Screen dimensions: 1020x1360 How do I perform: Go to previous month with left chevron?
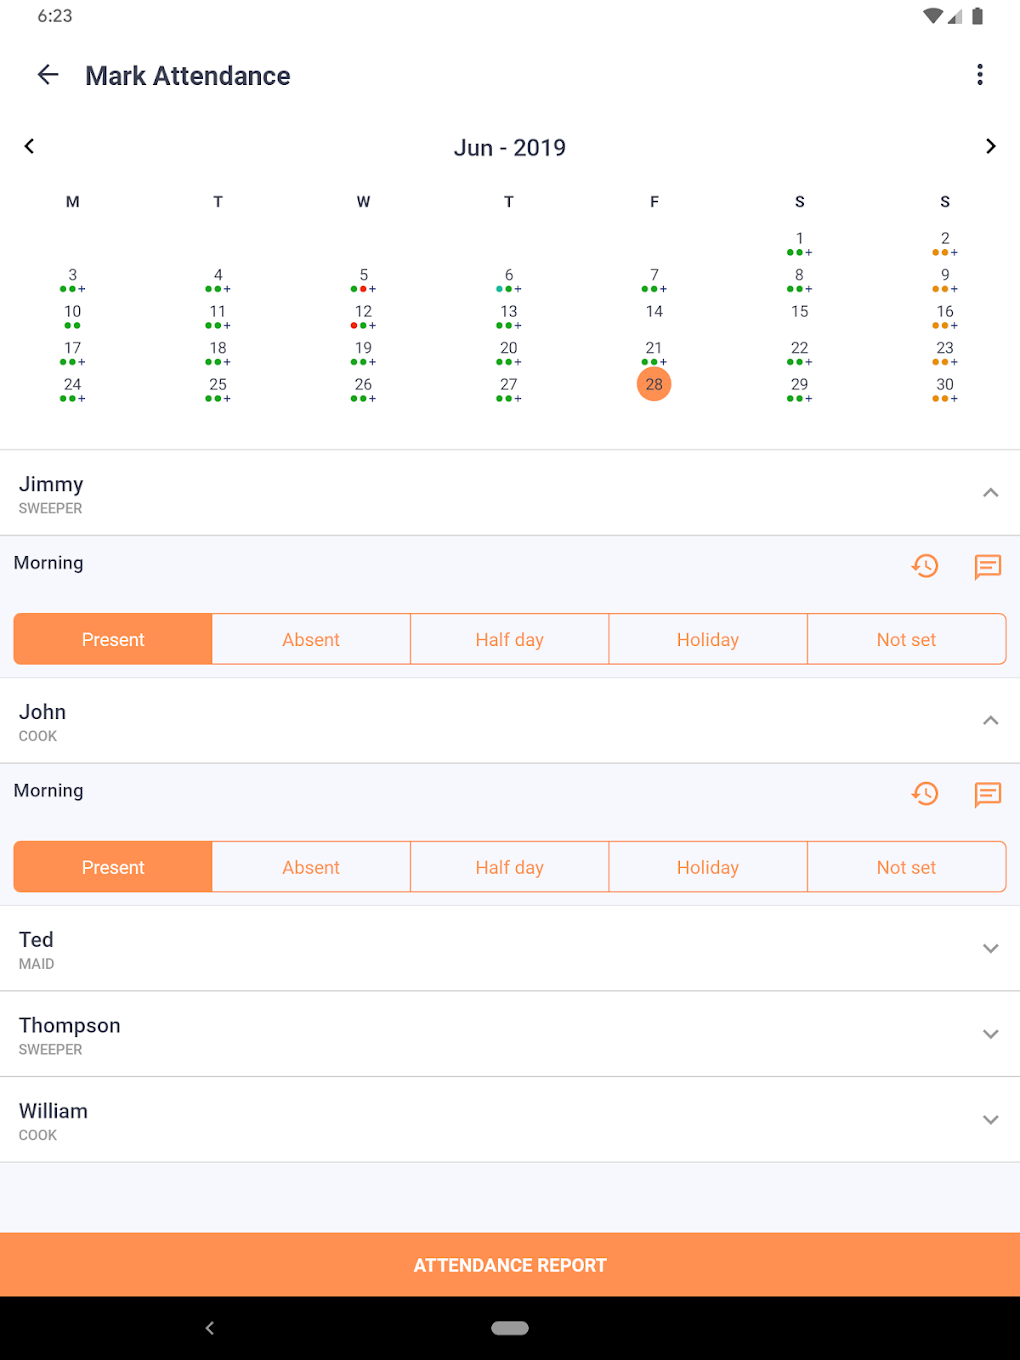(x=29, y=146)
